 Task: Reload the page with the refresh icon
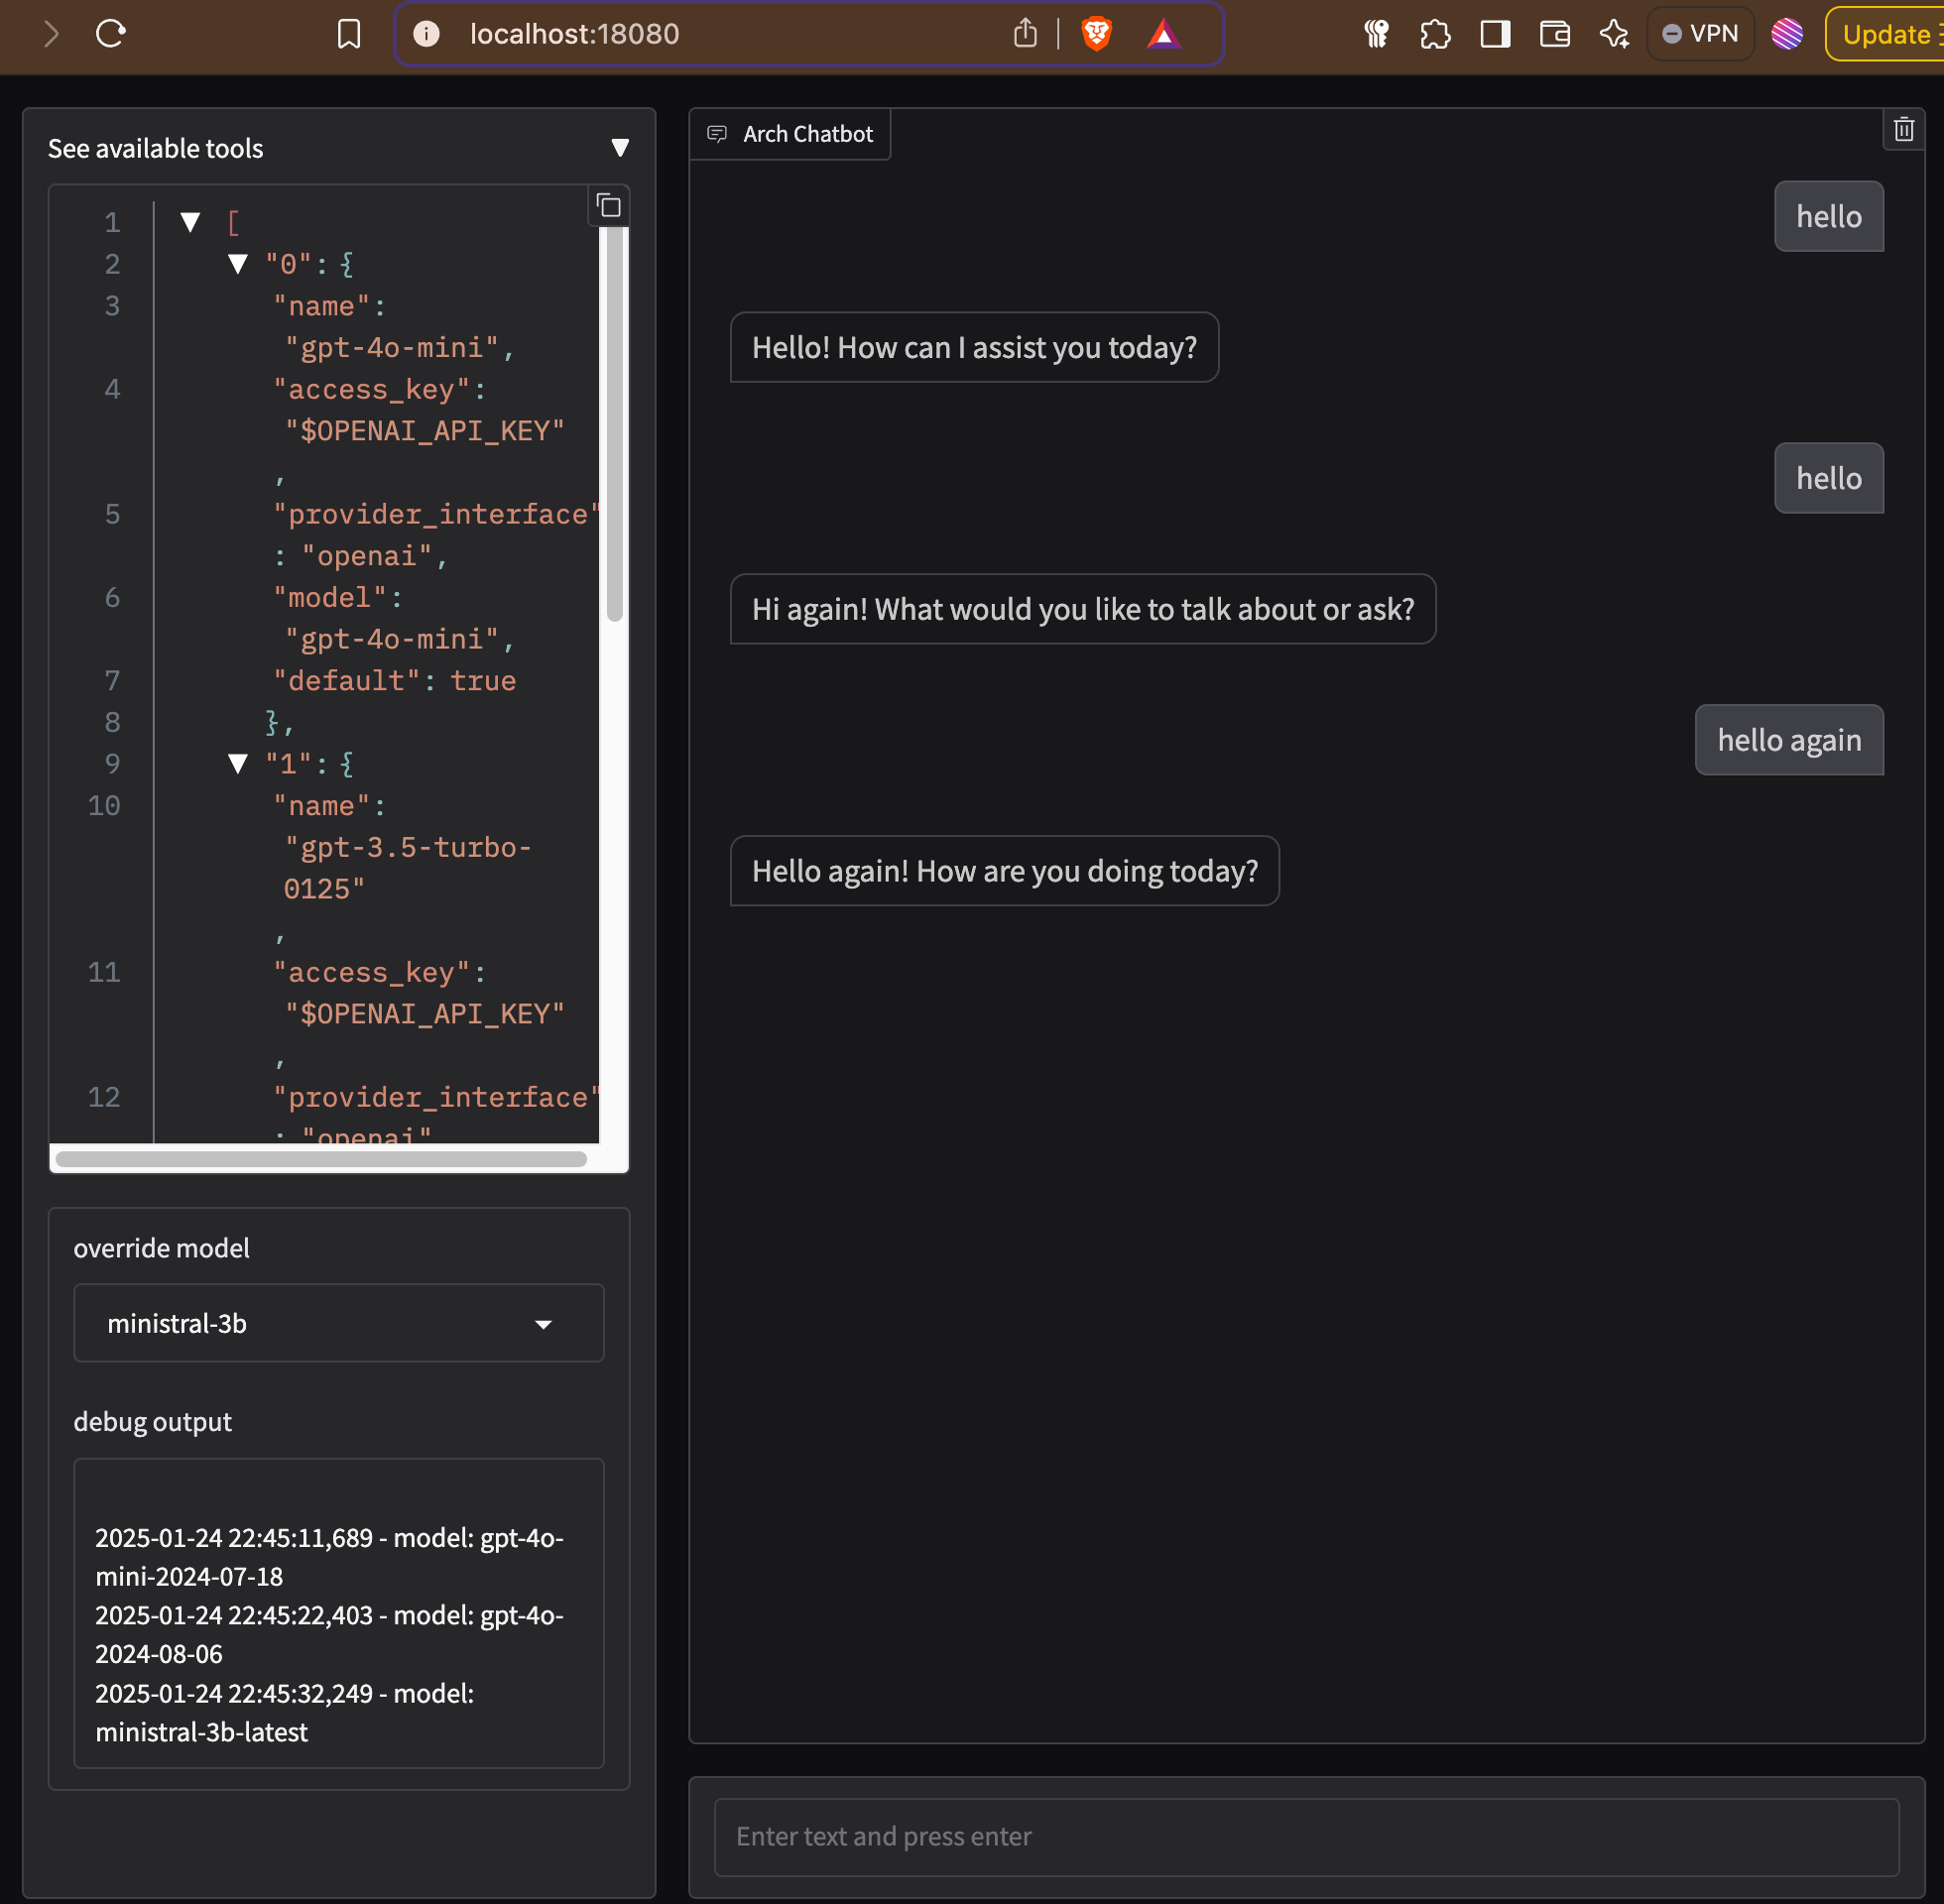click(110, 34)
